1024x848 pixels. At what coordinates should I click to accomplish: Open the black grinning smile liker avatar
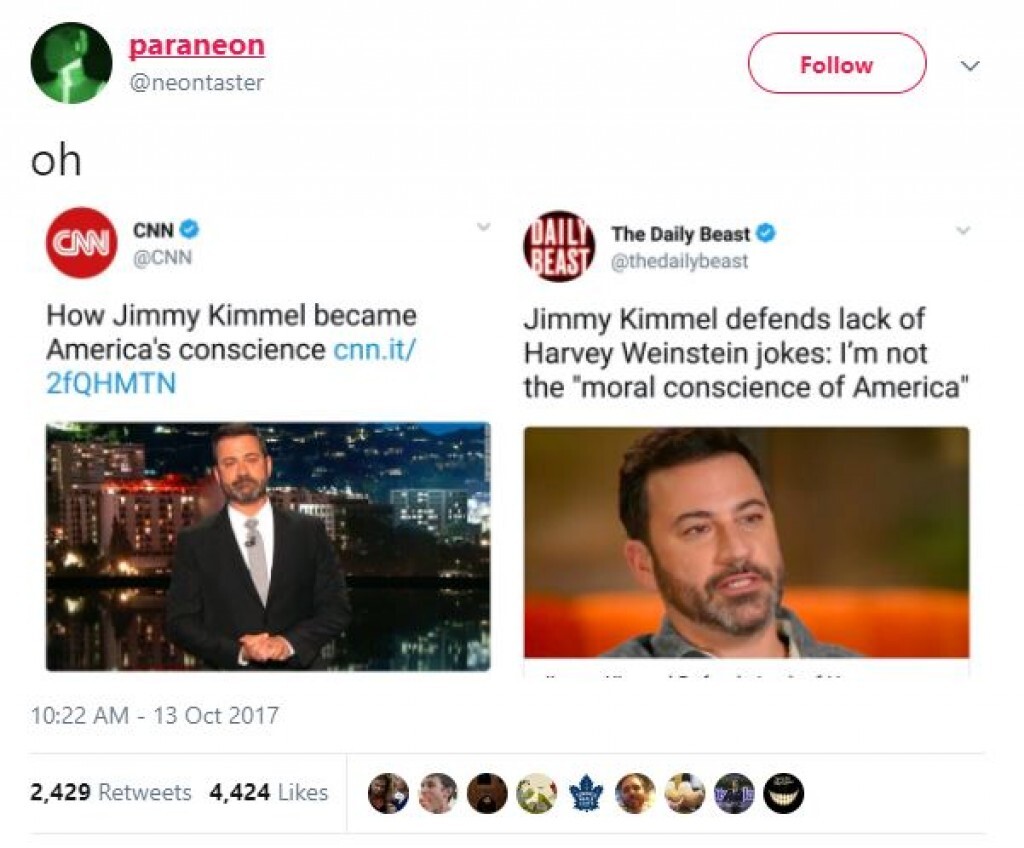(x=784, y=793)
